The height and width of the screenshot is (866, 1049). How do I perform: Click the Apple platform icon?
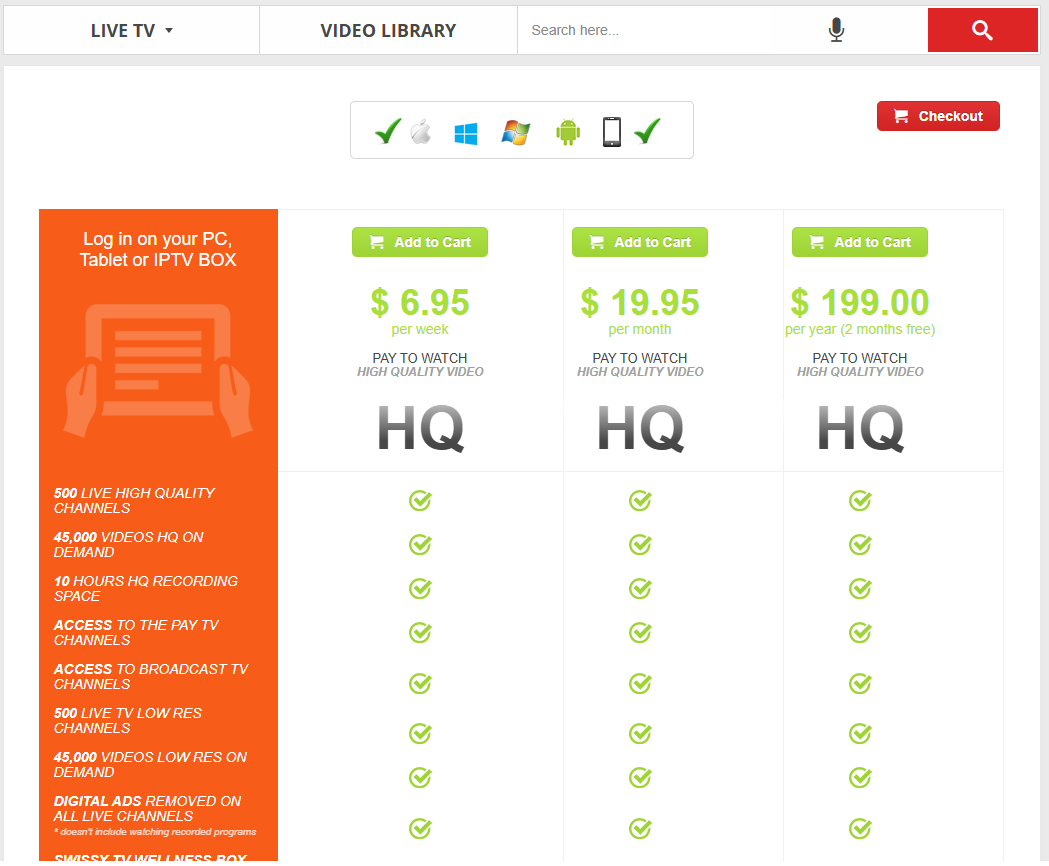coord(420,132)
